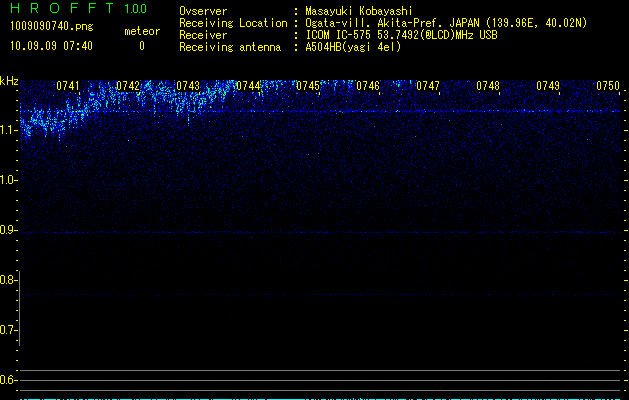The image size is (629, 400).
Task: Click the 0750 time marker
Action: [608, 86]
